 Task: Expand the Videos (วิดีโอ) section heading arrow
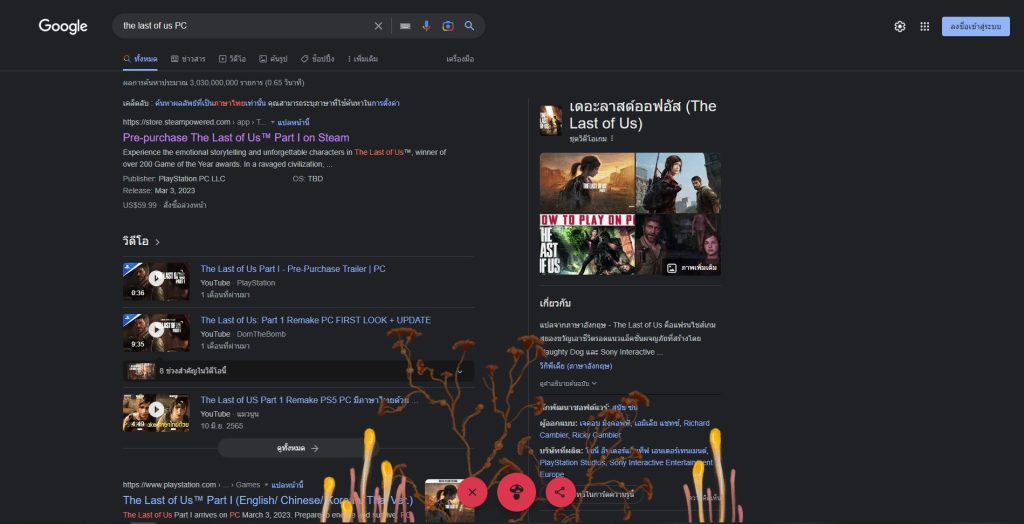pyautogui.click(x=157, y=242)
